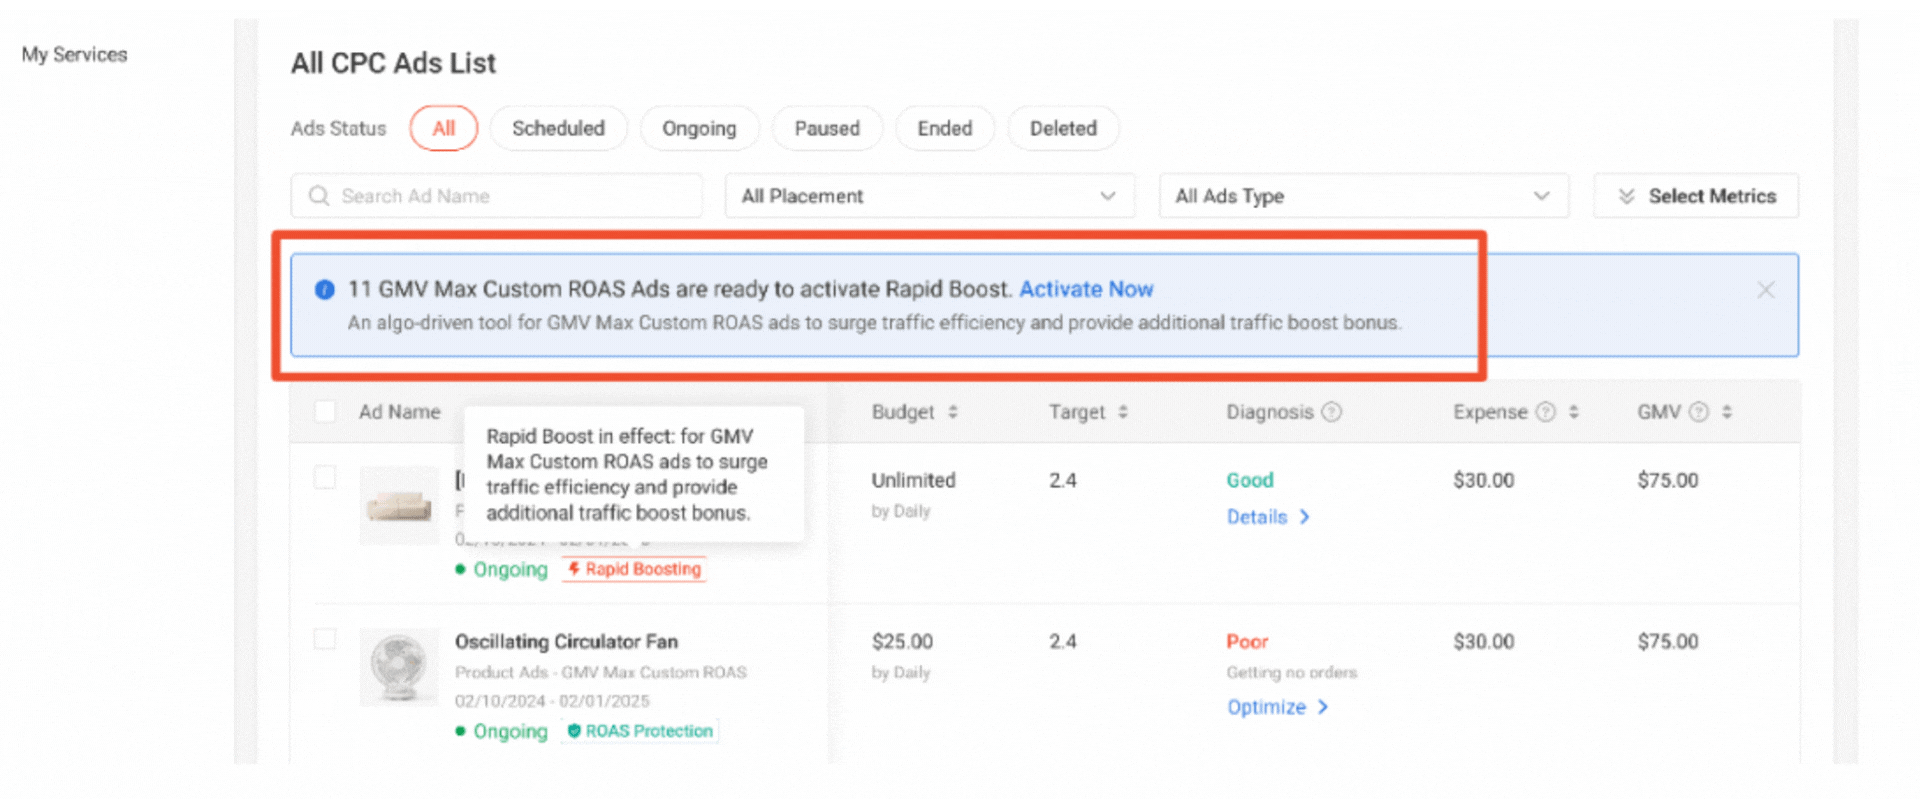This screenshot has width=1920, height=808.
Task: Toggle the select-all ads header checkbox
Action: [325, 412]
